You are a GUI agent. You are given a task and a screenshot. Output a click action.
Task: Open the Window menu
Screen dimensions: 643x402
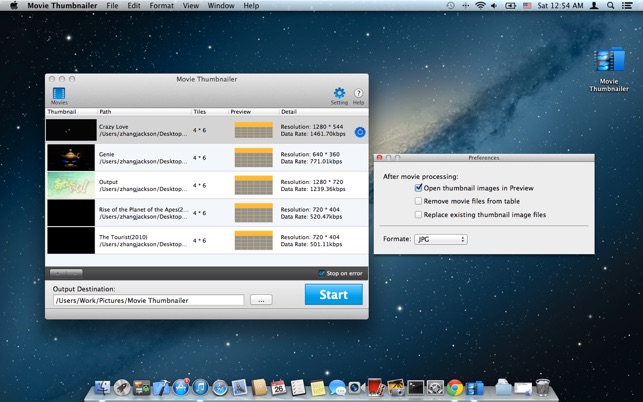click(221, 6)
